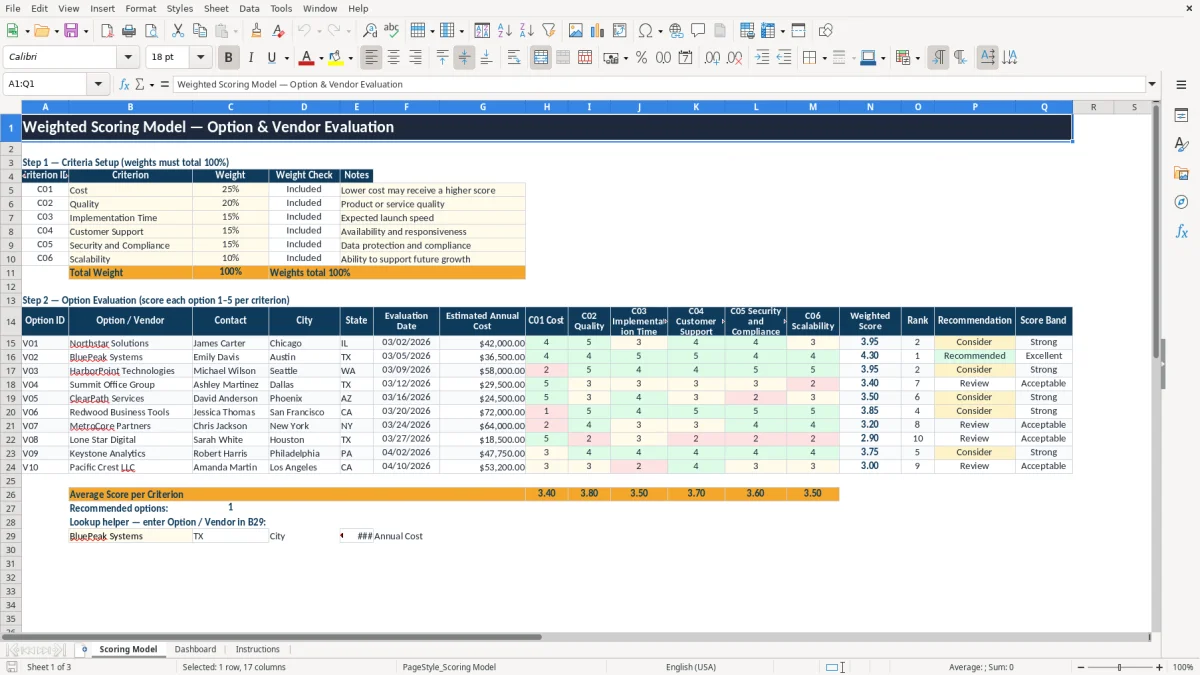Open the Format menu
This screenshot has width=1200, height=675.
[x=140, y=8]
